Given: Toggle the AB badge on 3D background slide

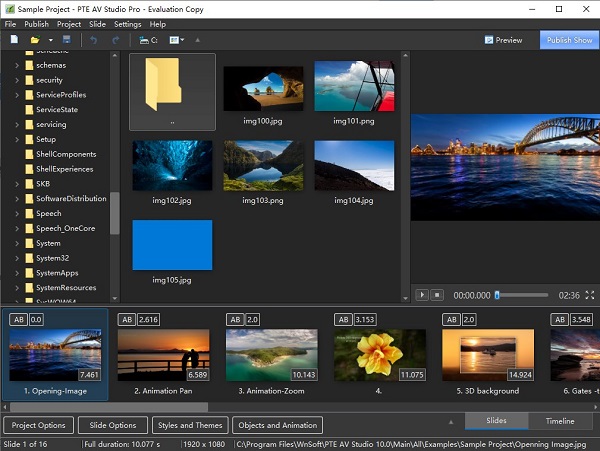Looking at the screenshot, I should point(451,319).
